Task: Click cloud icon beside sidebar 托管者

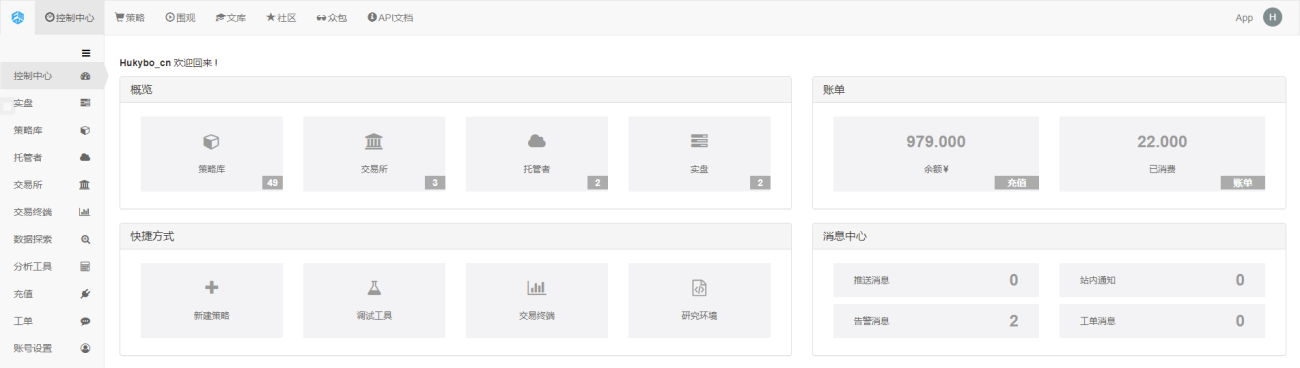Action: [86, 157]
